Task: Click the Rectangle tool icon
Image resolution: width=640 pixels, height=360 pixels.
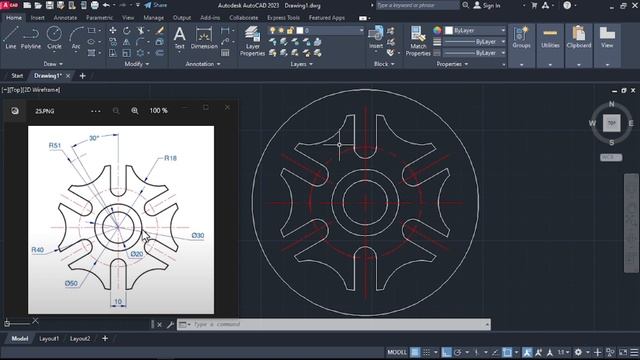Action: pyautogui.click(x=91, y=31)
